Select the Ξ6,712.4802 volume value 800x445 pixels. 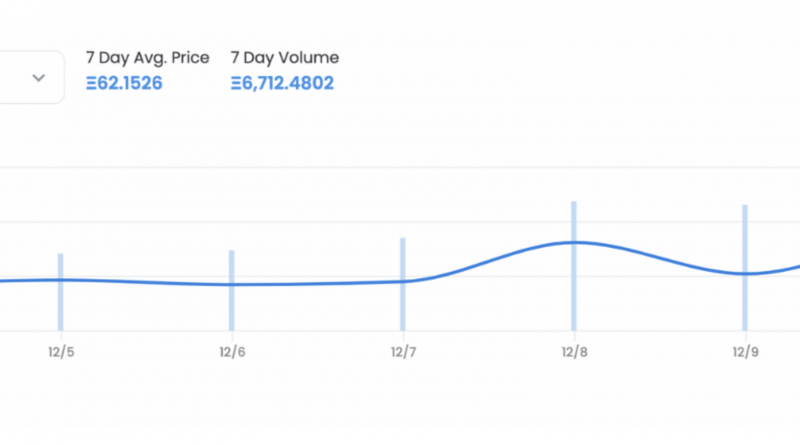tap(282, 82)
